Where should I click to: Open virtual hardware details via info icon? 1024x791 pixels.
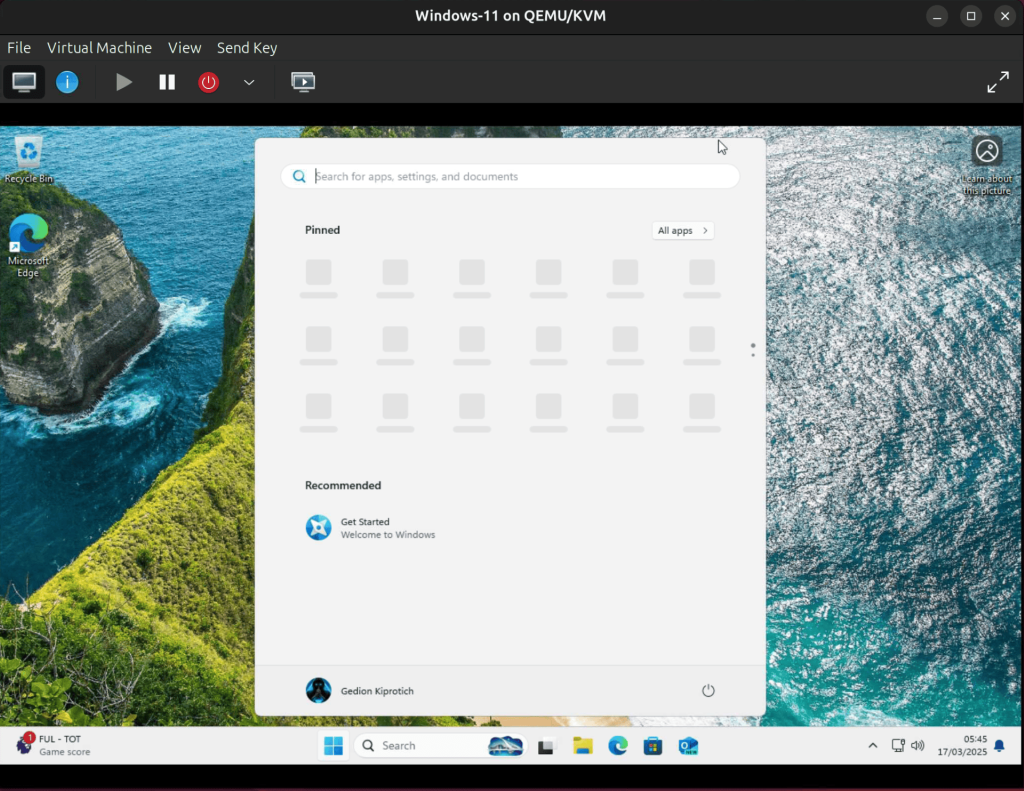click(67, 82)
